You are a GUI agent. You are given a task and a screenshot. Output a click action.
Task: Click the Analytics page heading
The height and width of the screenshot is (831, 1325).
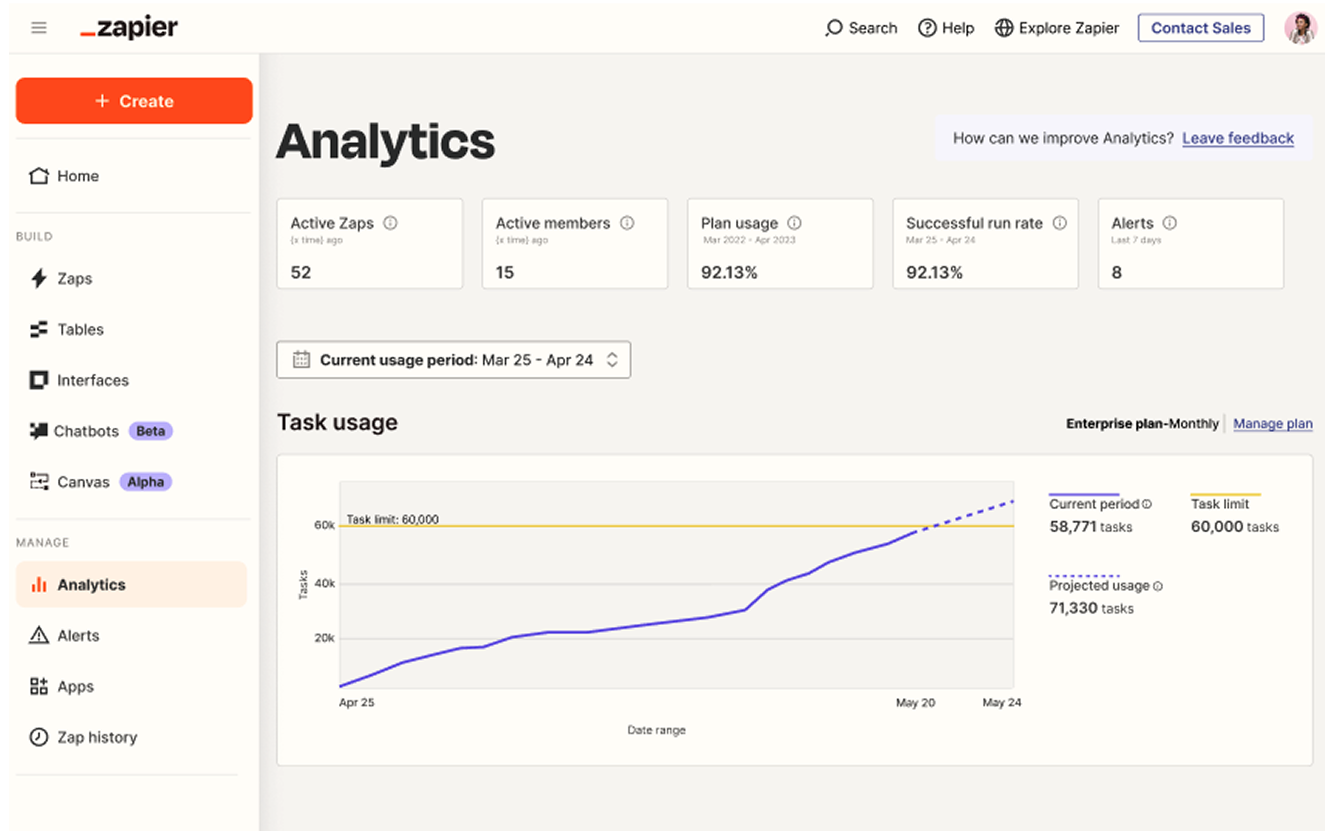(x=386, y=141)
